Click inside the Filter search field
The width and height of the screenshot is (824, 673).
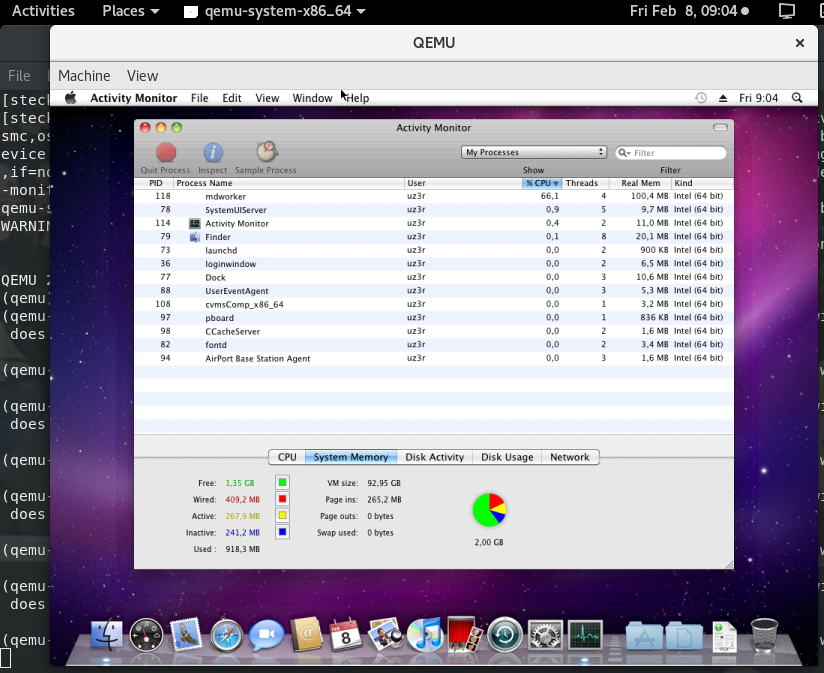[x=671, y=153]
